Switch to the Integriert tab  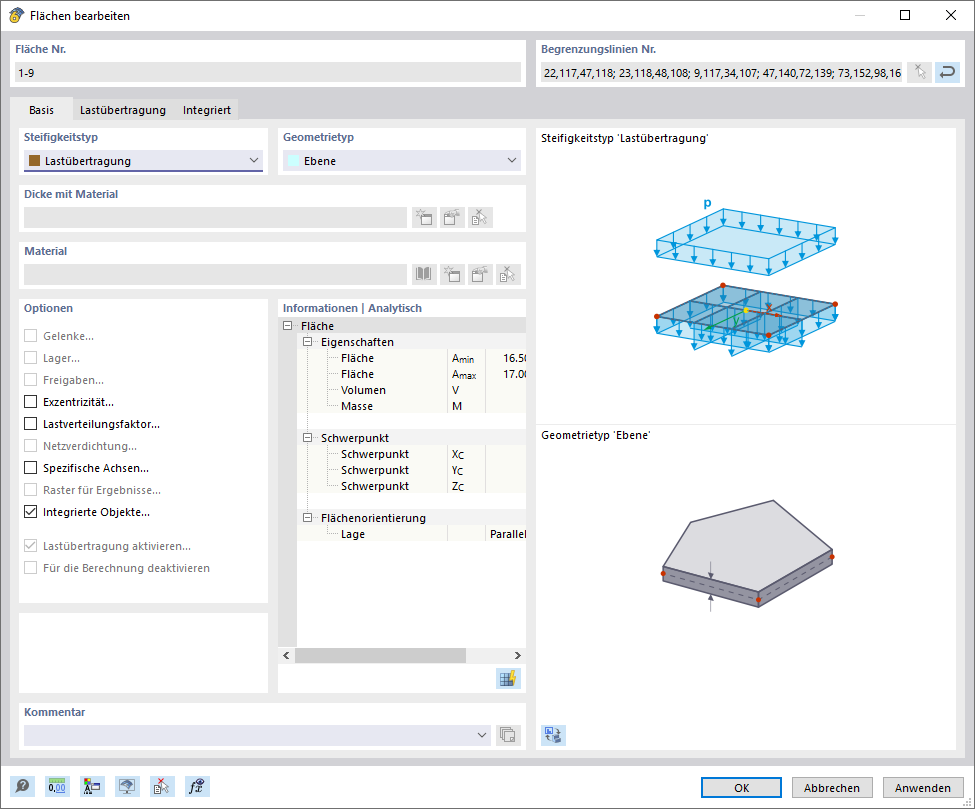coord(206,110)
